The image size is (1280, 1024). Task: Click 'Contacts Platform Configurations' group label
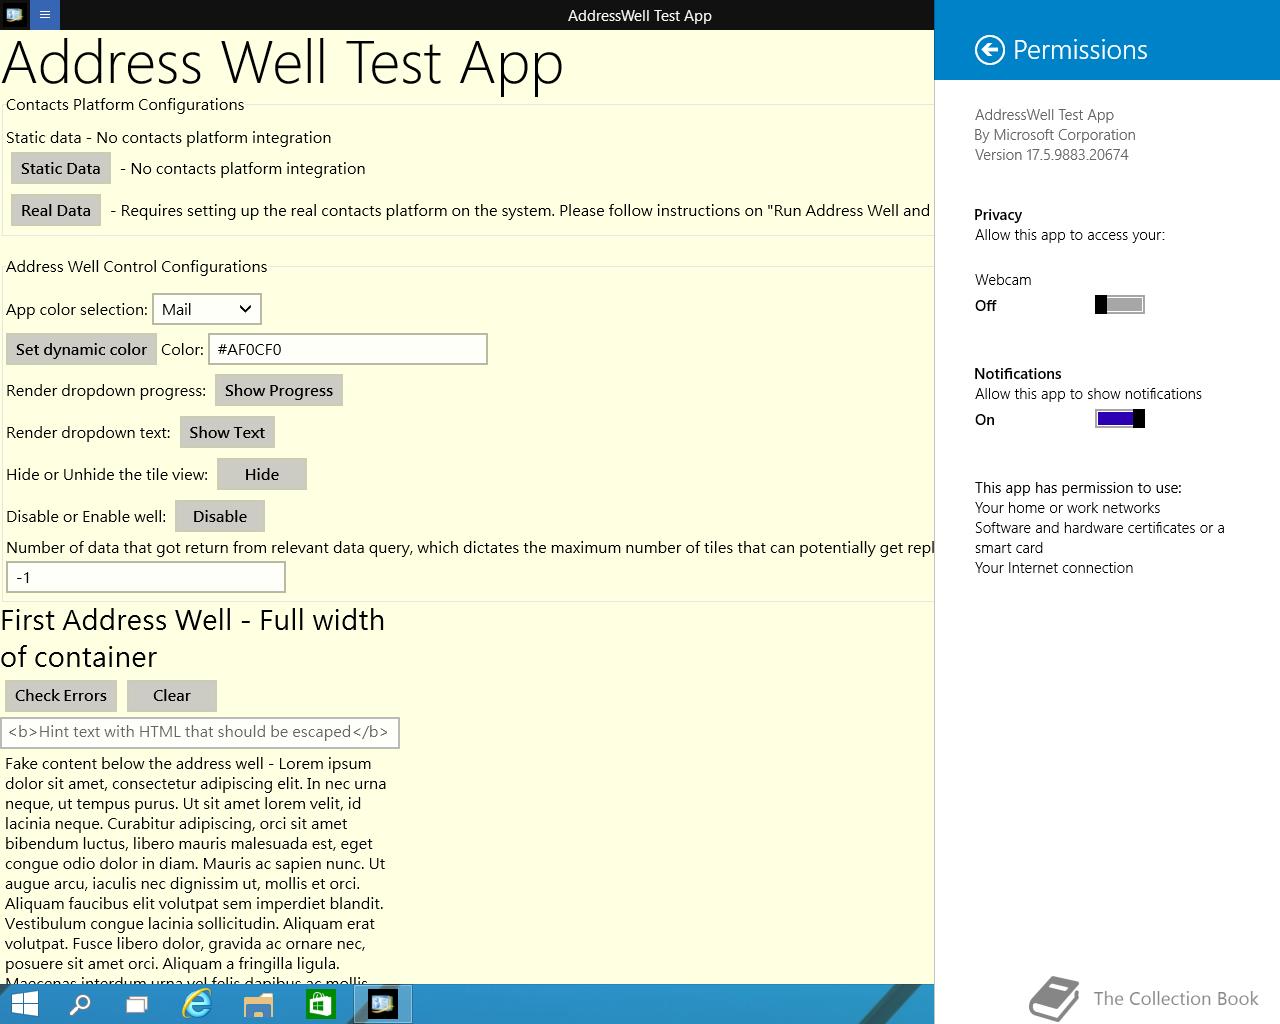point(125,105)
